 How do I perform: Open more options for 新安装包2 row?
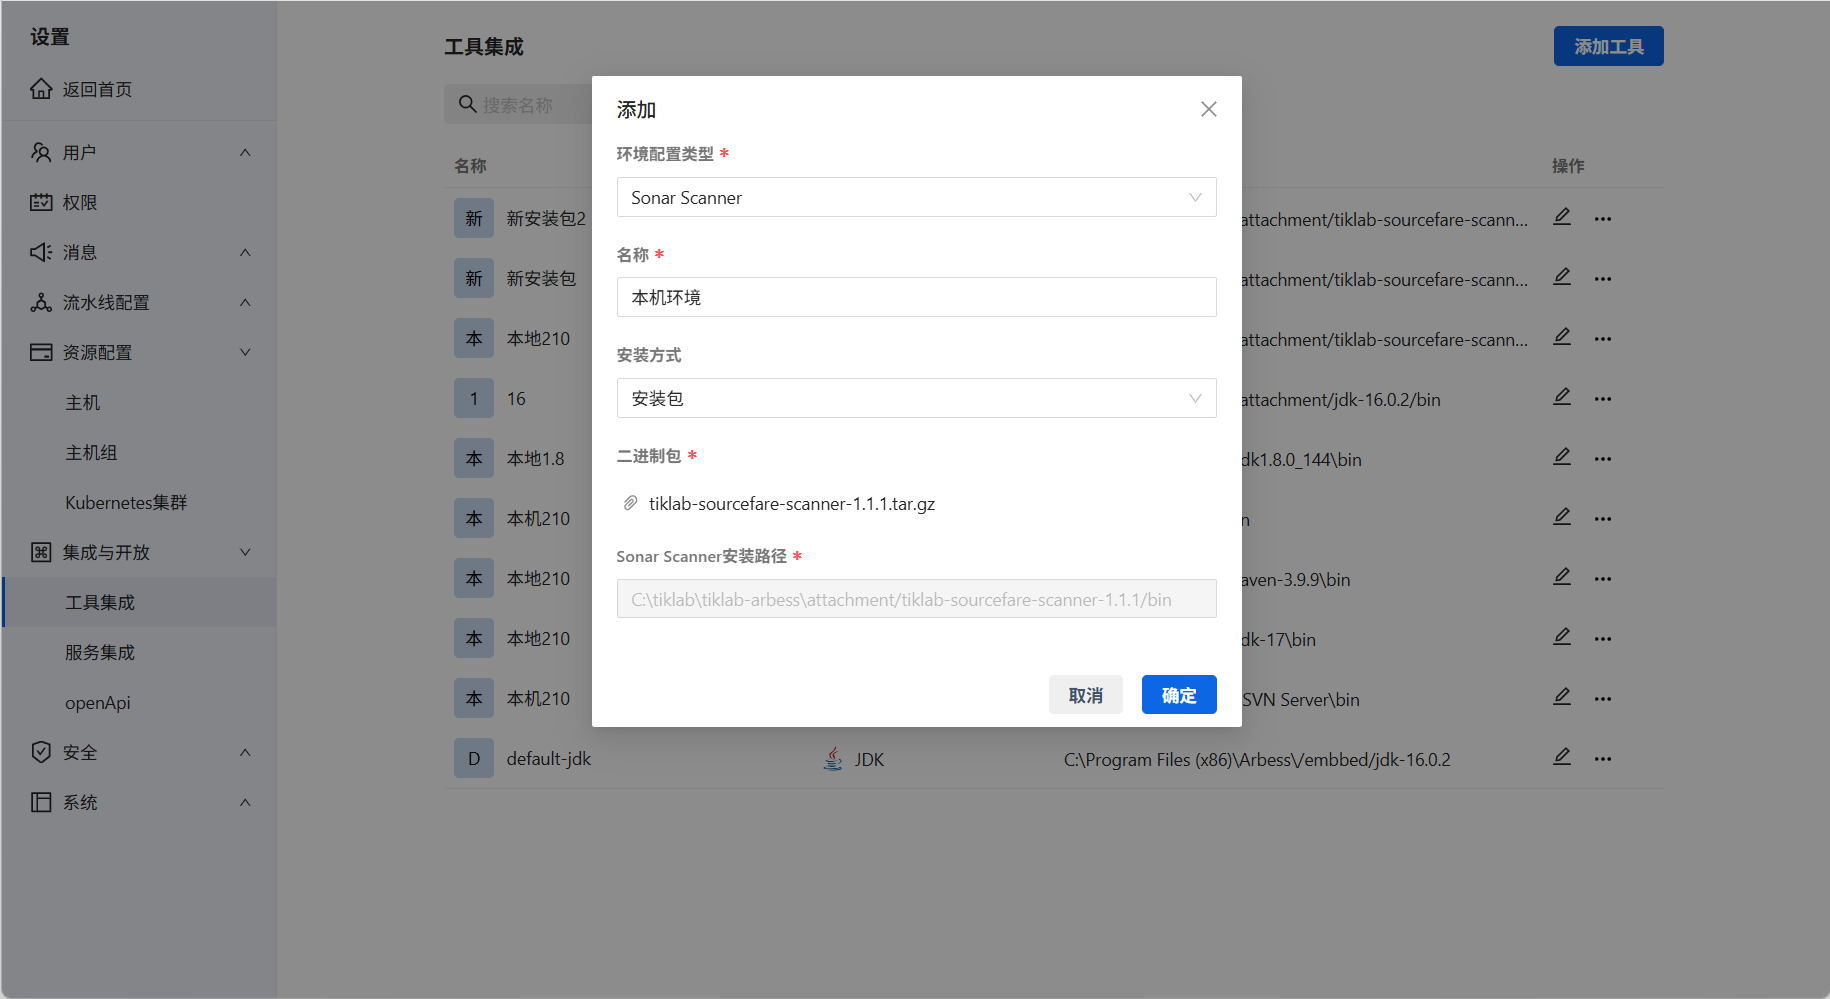1603,219
